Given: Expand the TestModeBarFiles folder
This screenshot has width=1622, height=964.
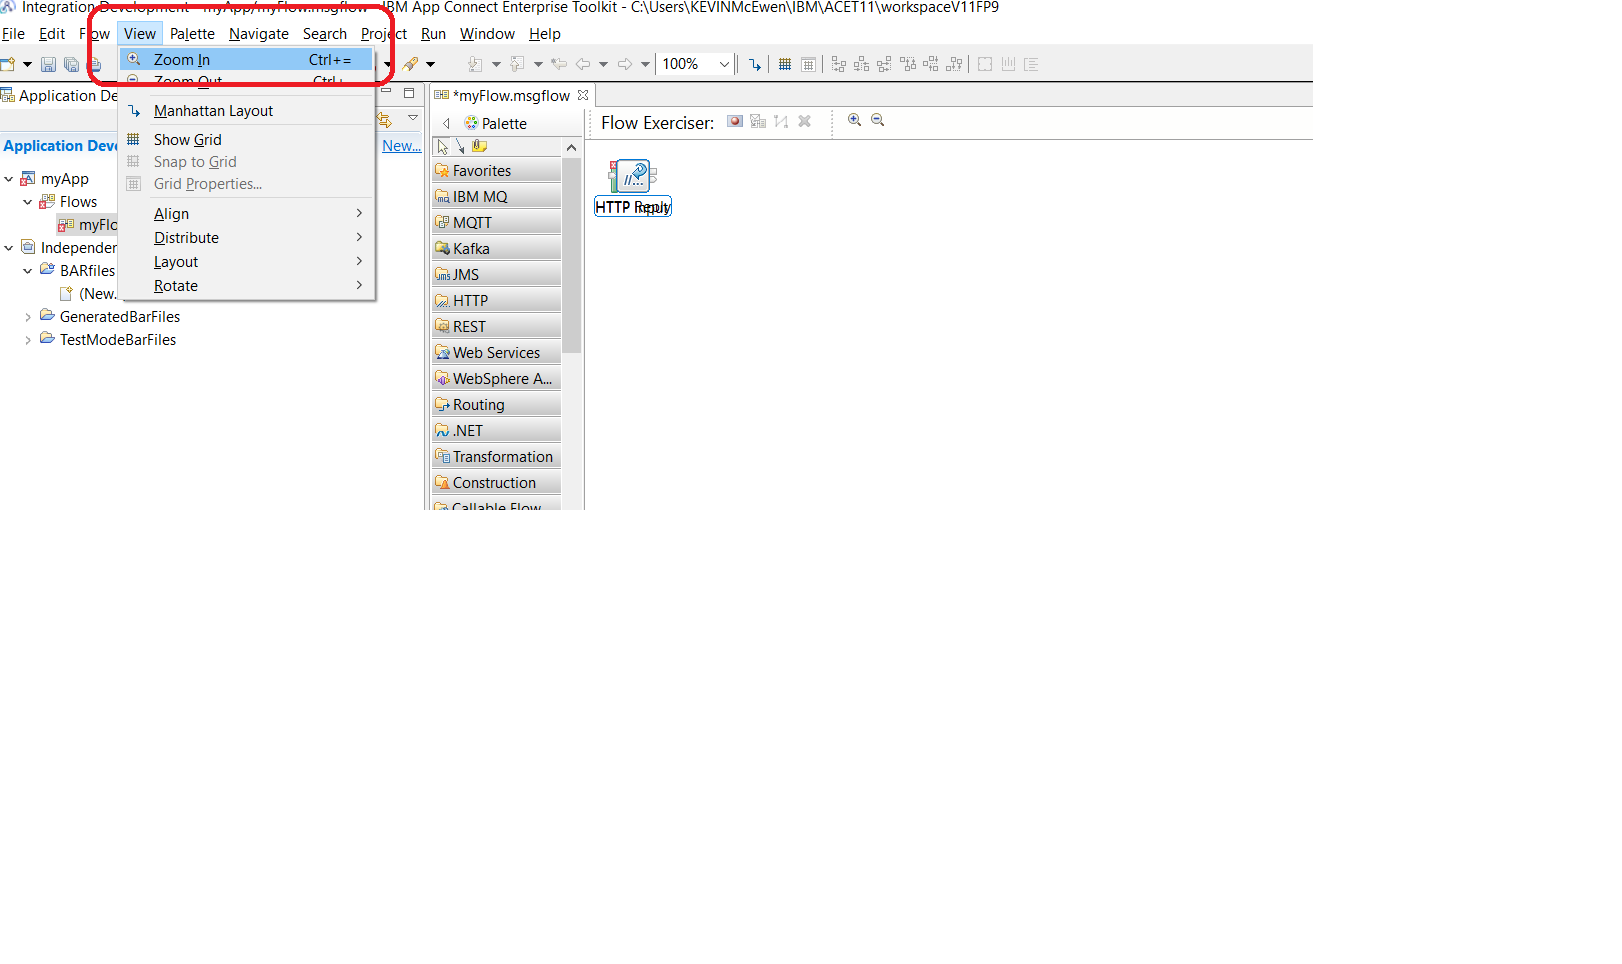Looking at the screenshot, I should coord(28,340).
